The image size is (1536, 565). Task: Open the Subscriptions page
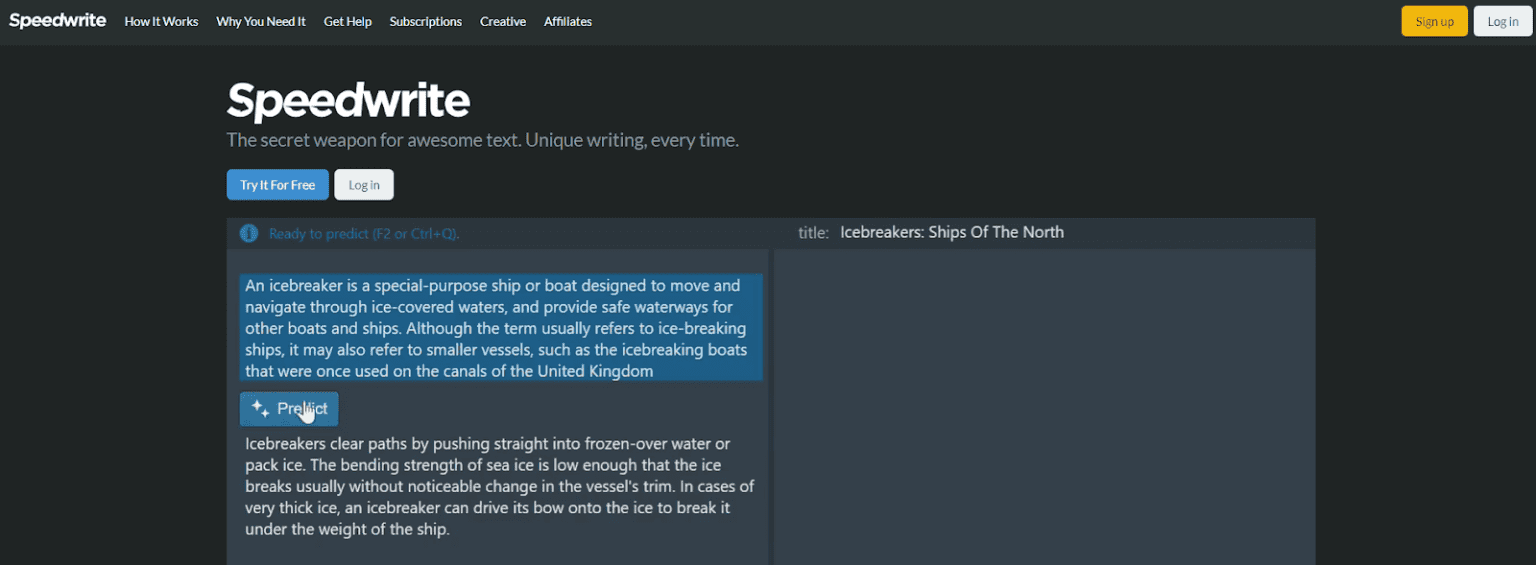point(426,21)
